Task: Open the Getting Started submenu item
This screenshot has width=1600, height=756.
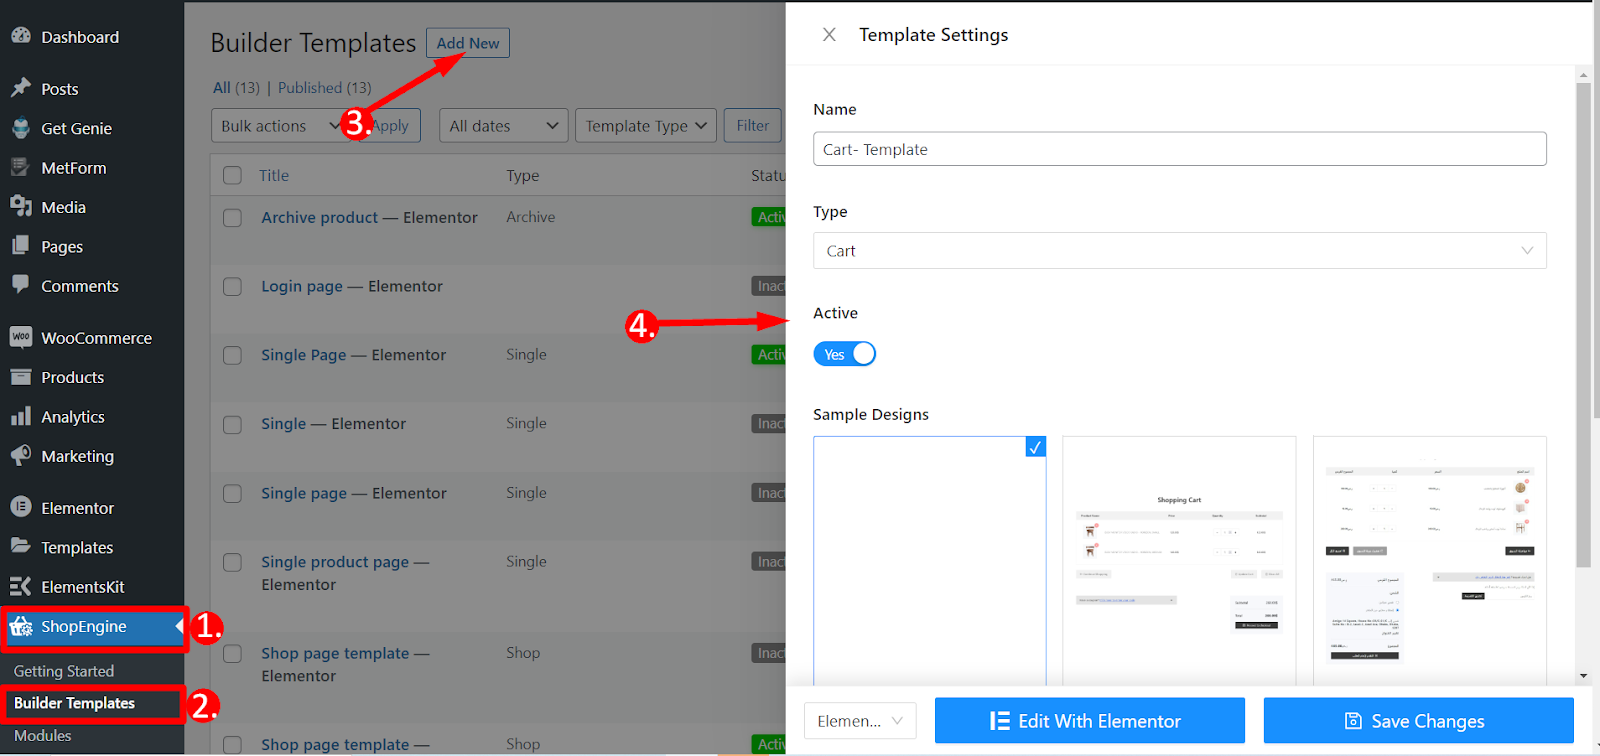Action: tap(64, 671)
